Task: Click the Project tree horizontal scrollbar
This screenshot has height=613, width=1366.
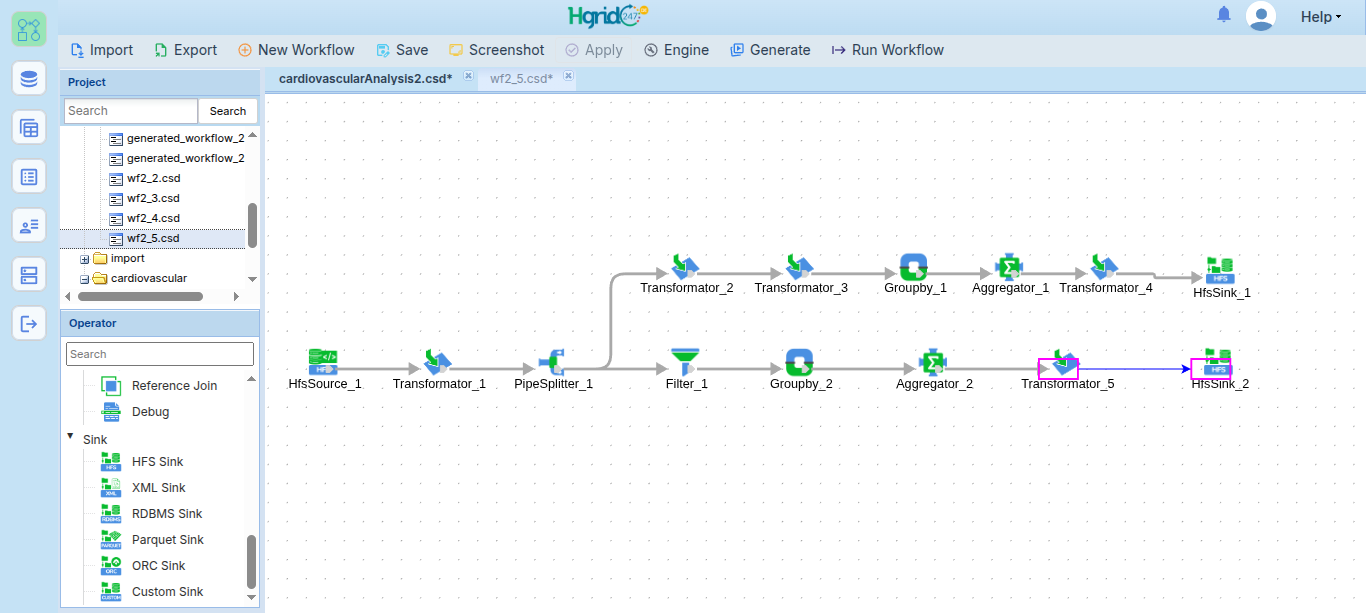Action: click(140, 296)
